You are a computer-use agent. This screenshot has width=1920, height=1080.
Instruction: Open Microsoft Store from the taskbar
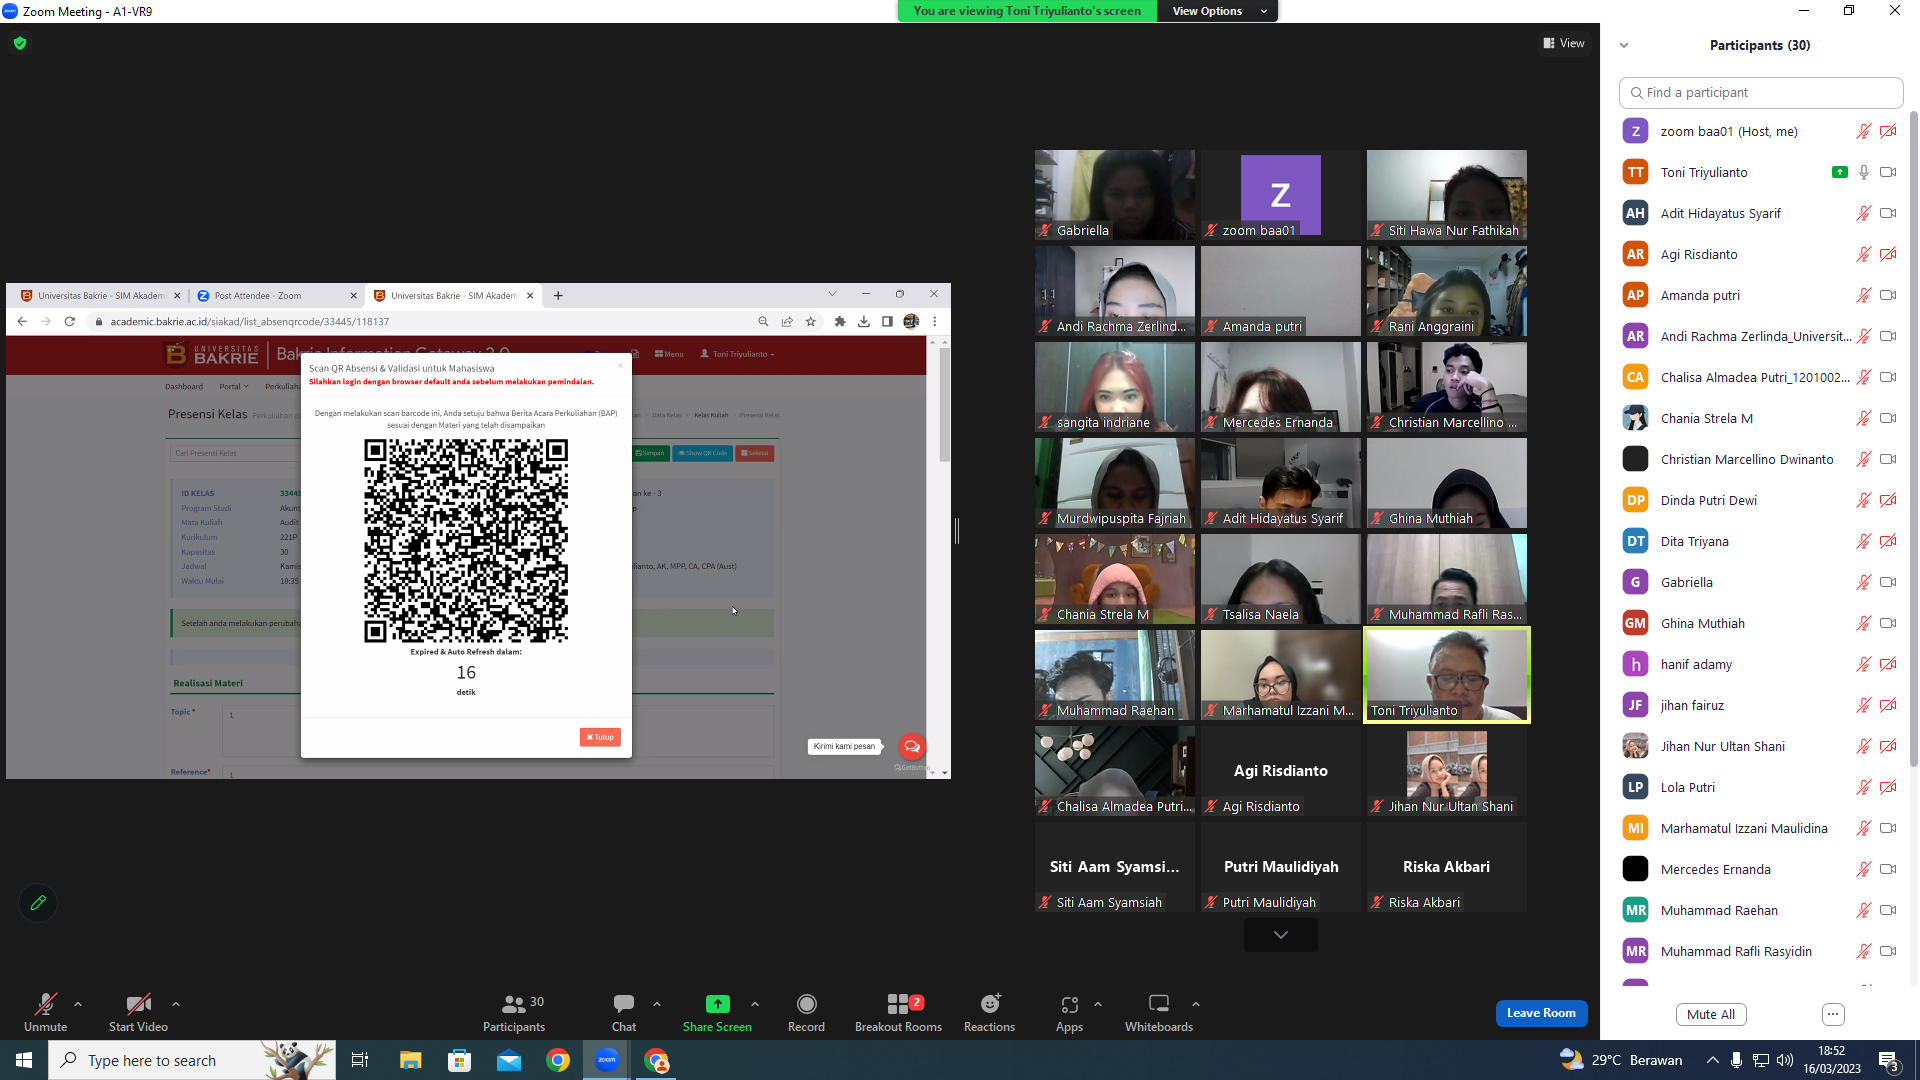coord(460,1060)
